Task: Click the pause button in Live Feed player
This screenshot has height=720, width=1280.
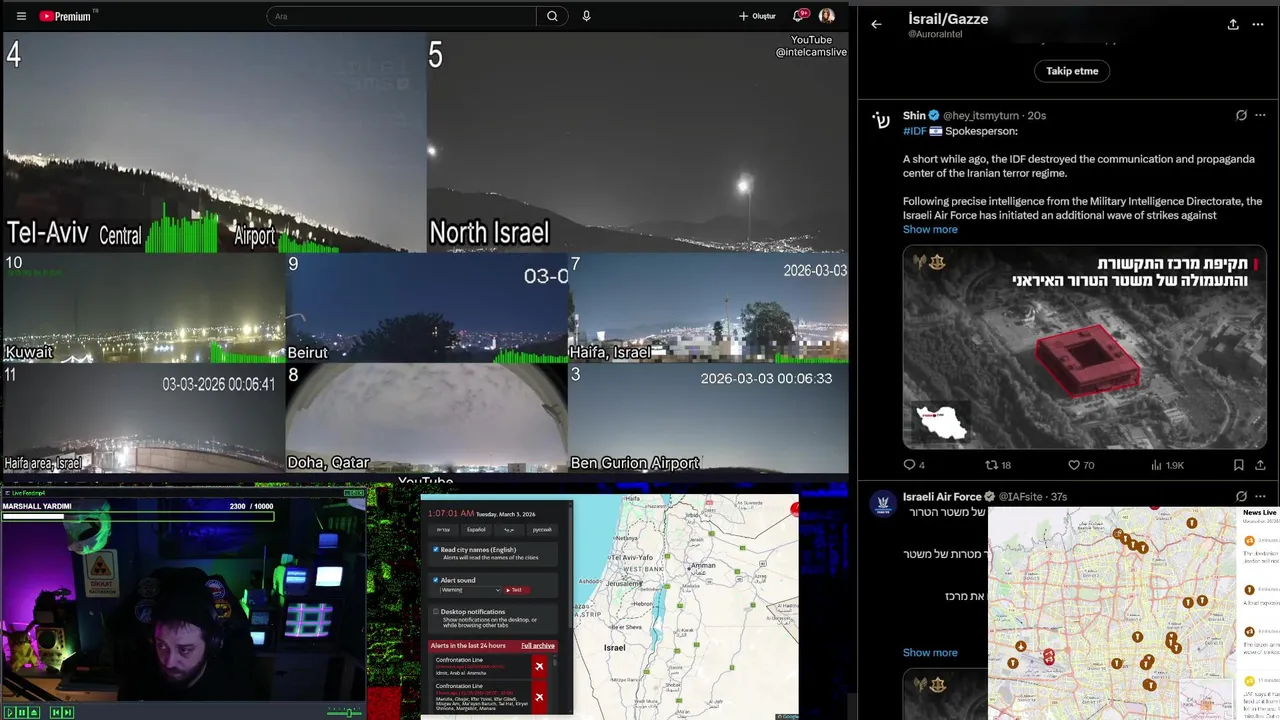Action: point(22,712)
